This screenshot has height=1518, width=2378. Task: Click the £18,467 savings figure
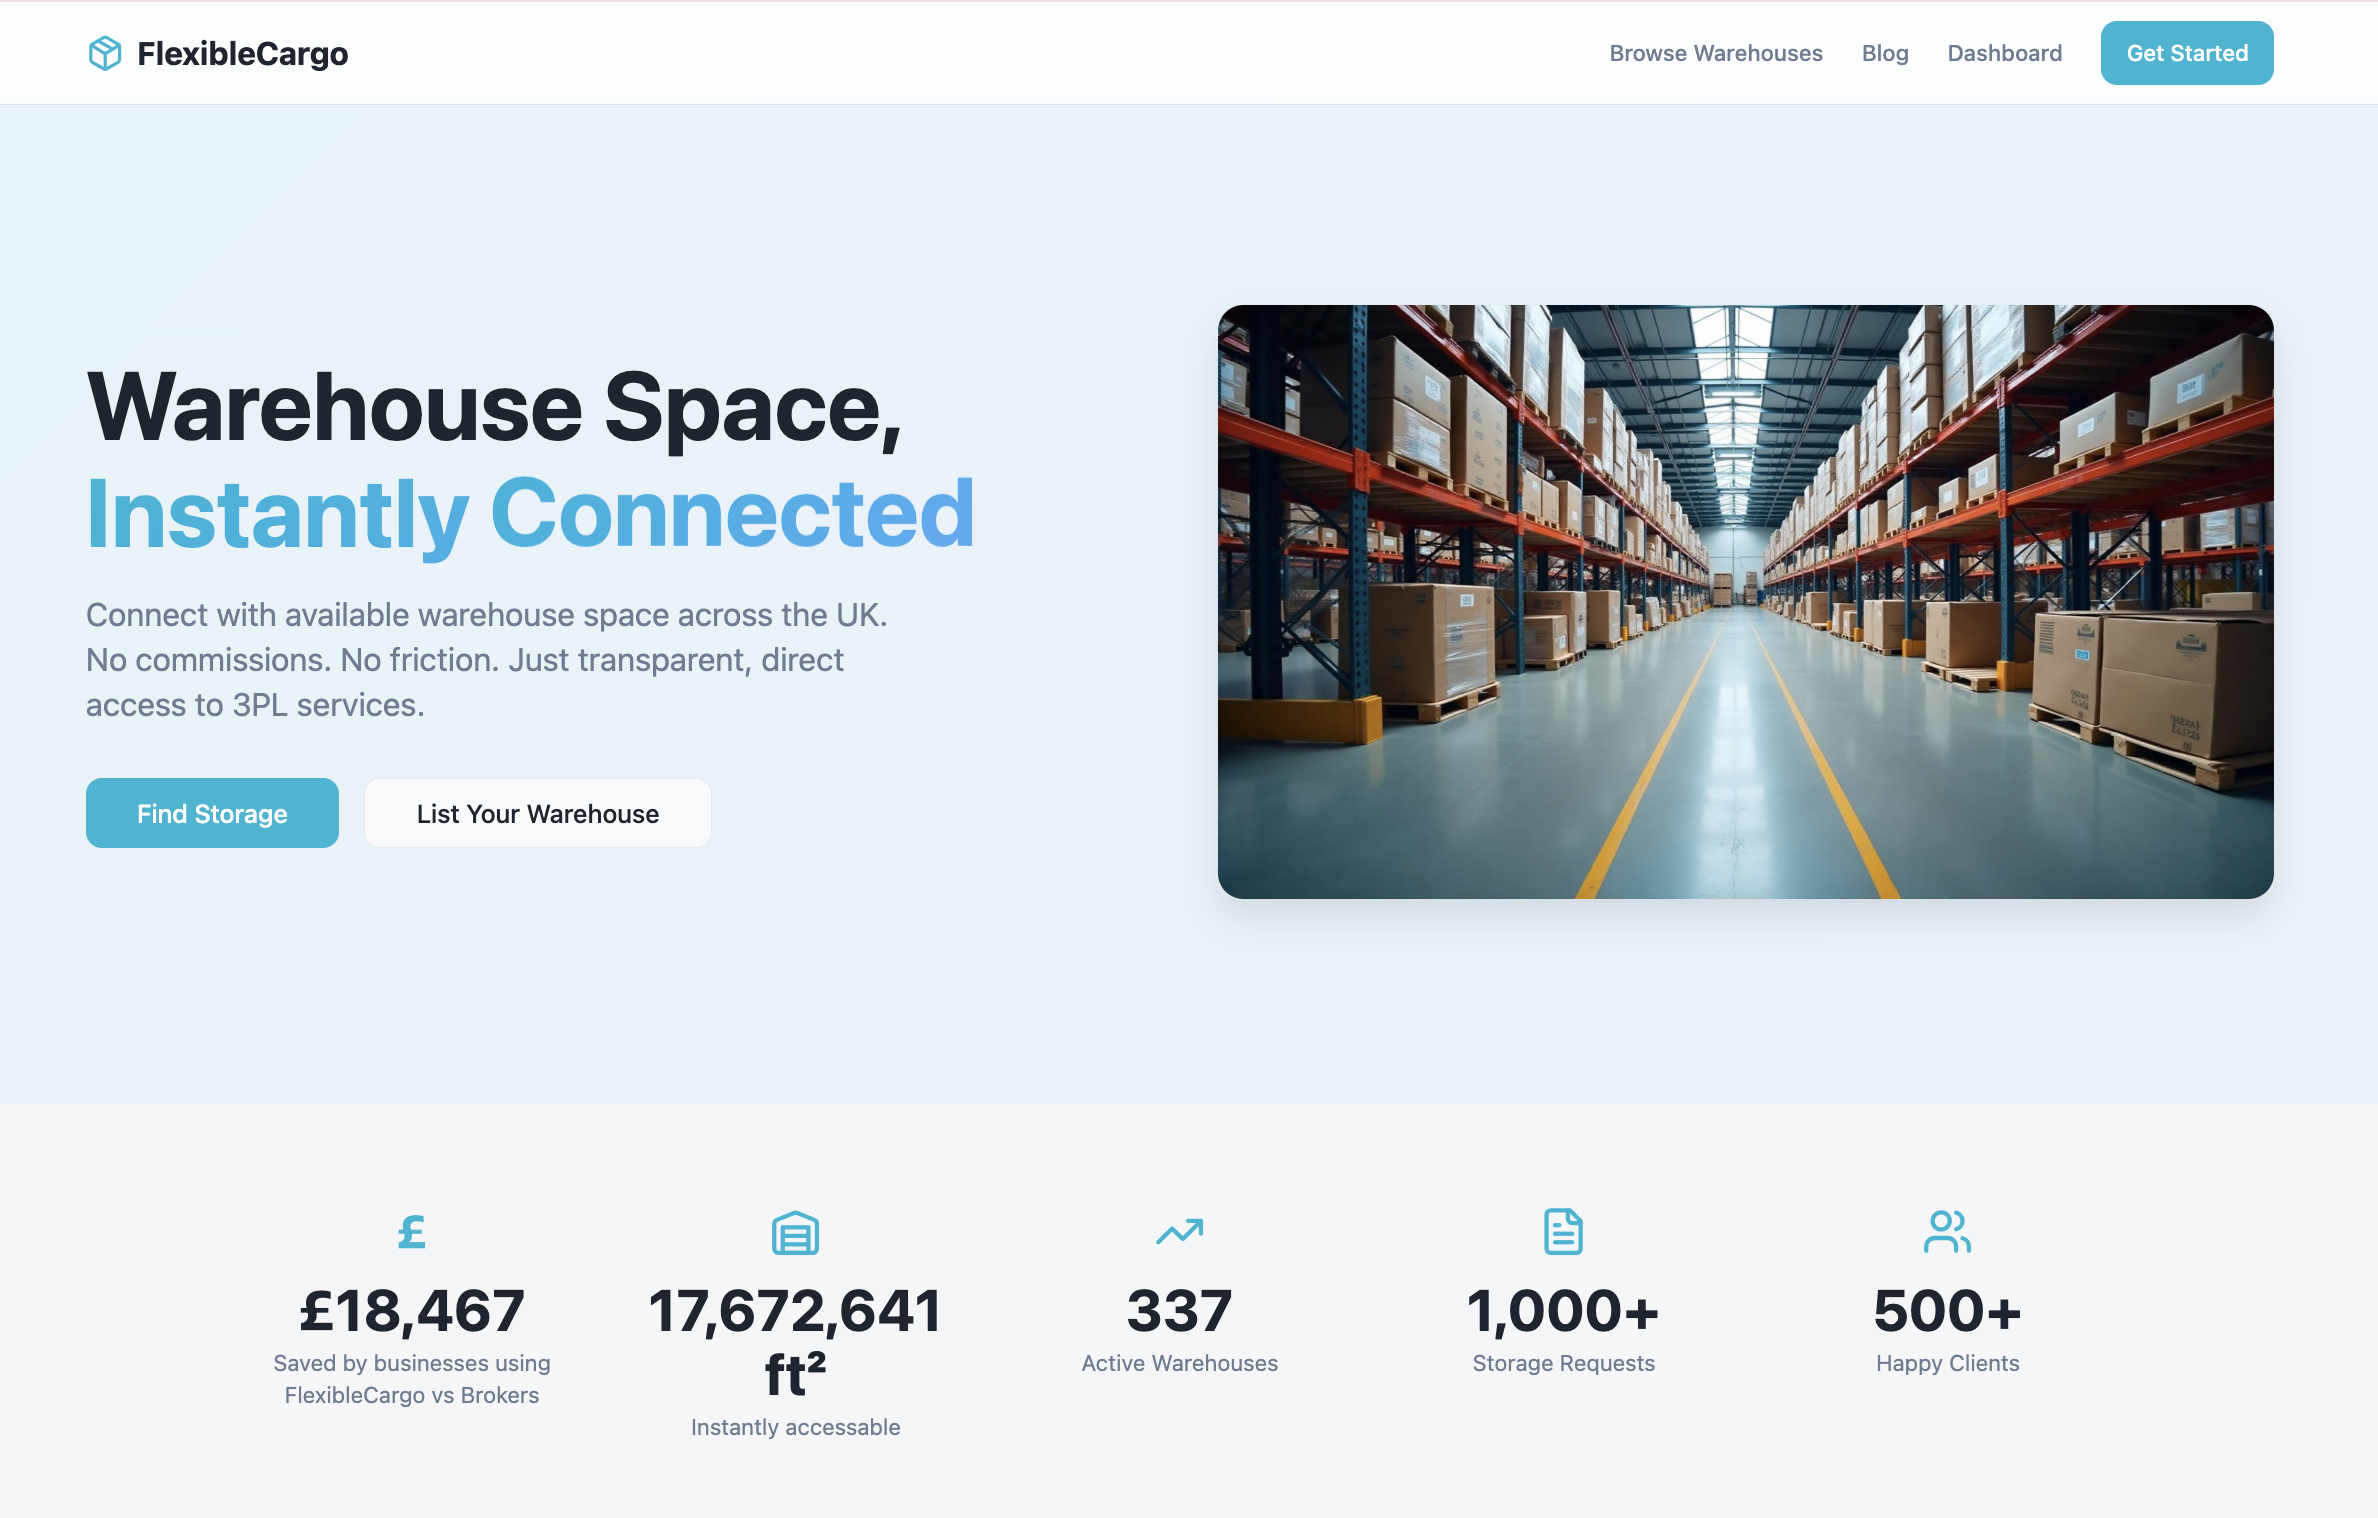point(411,1311)
